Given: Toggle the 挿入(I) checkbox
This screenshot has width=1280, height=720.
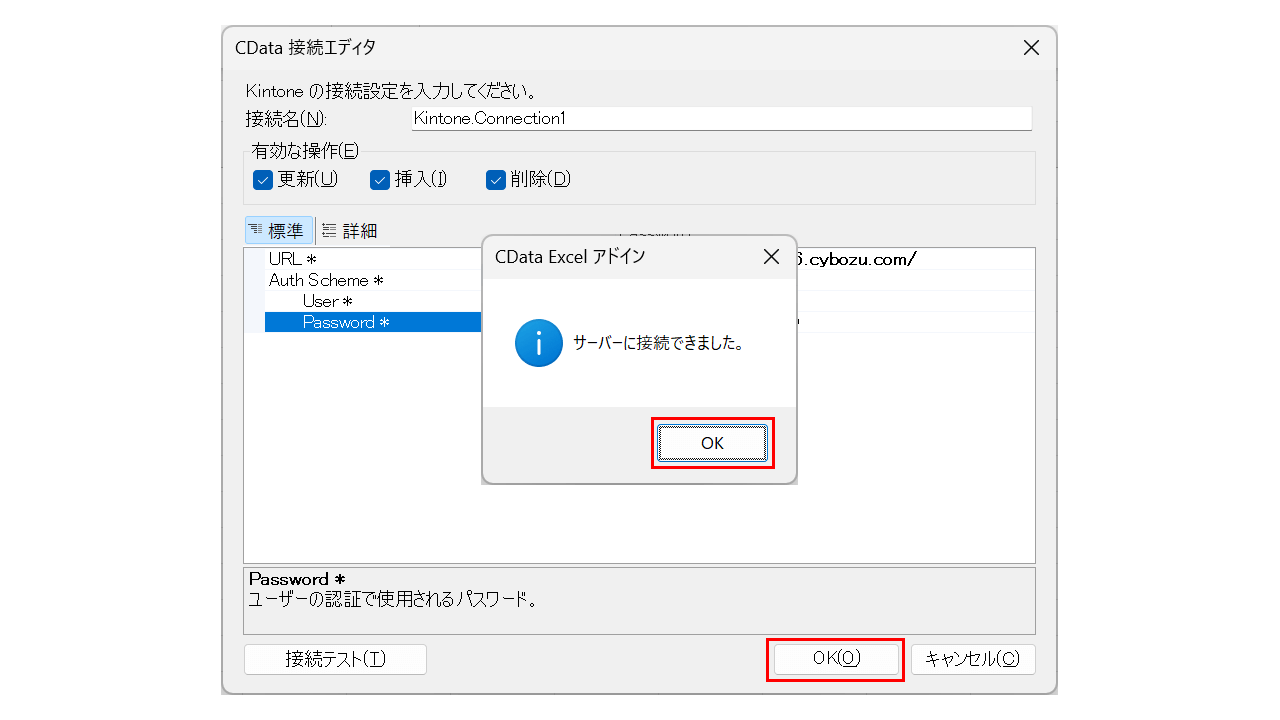Looking at the screenshot, I should [380, 180].
